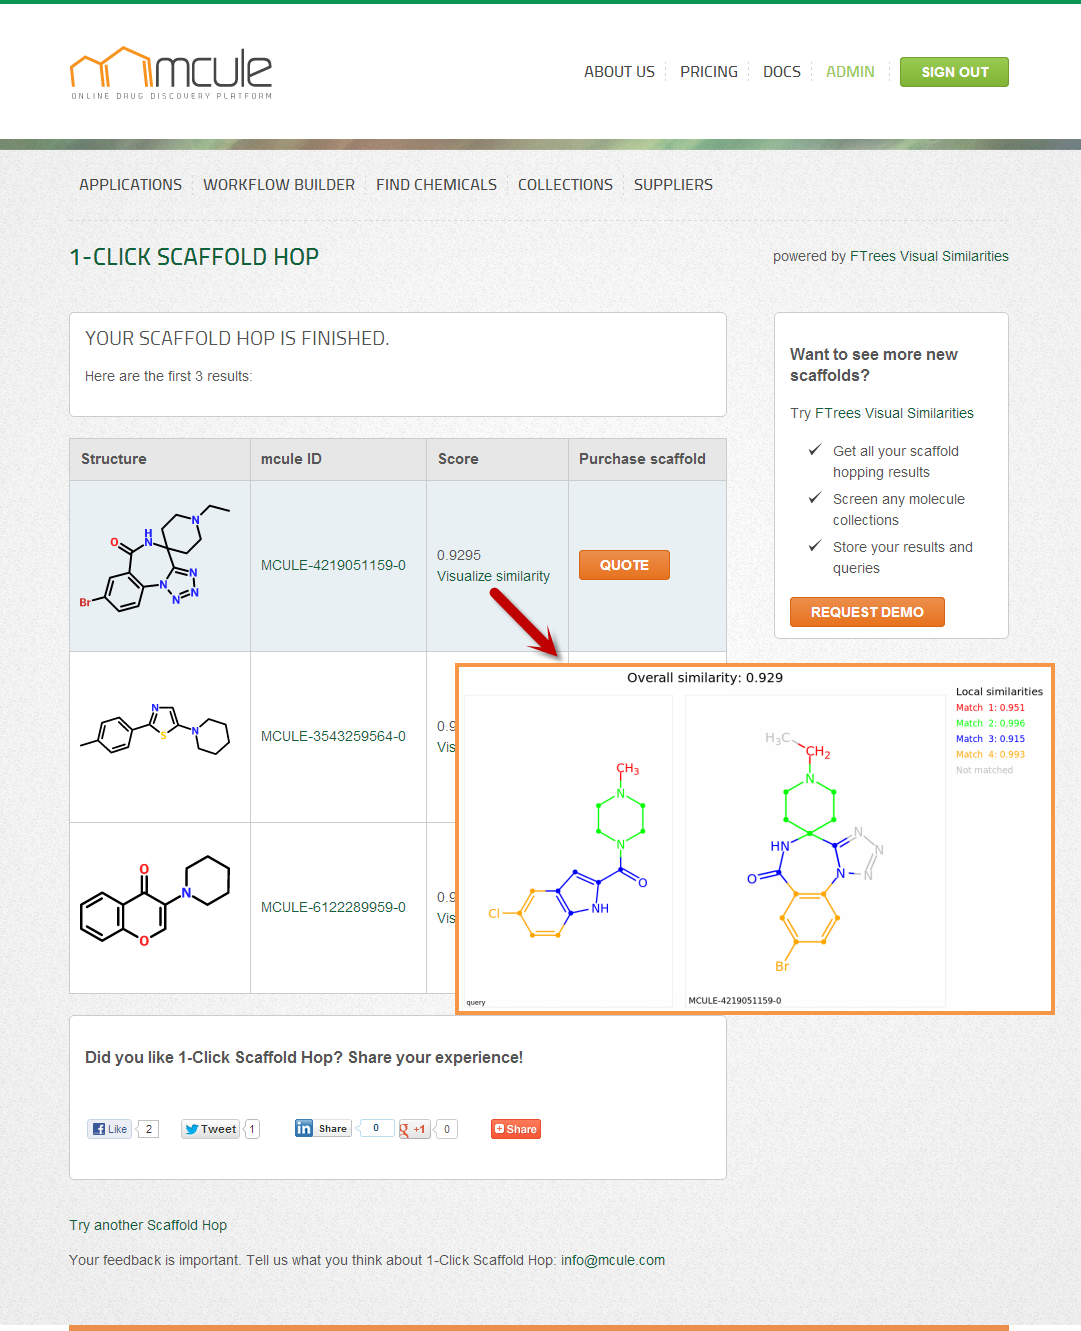1081x1331 pixels.
Task: Request a quote for MCULE-4219051159-0
Action: [x=624, y=565]
